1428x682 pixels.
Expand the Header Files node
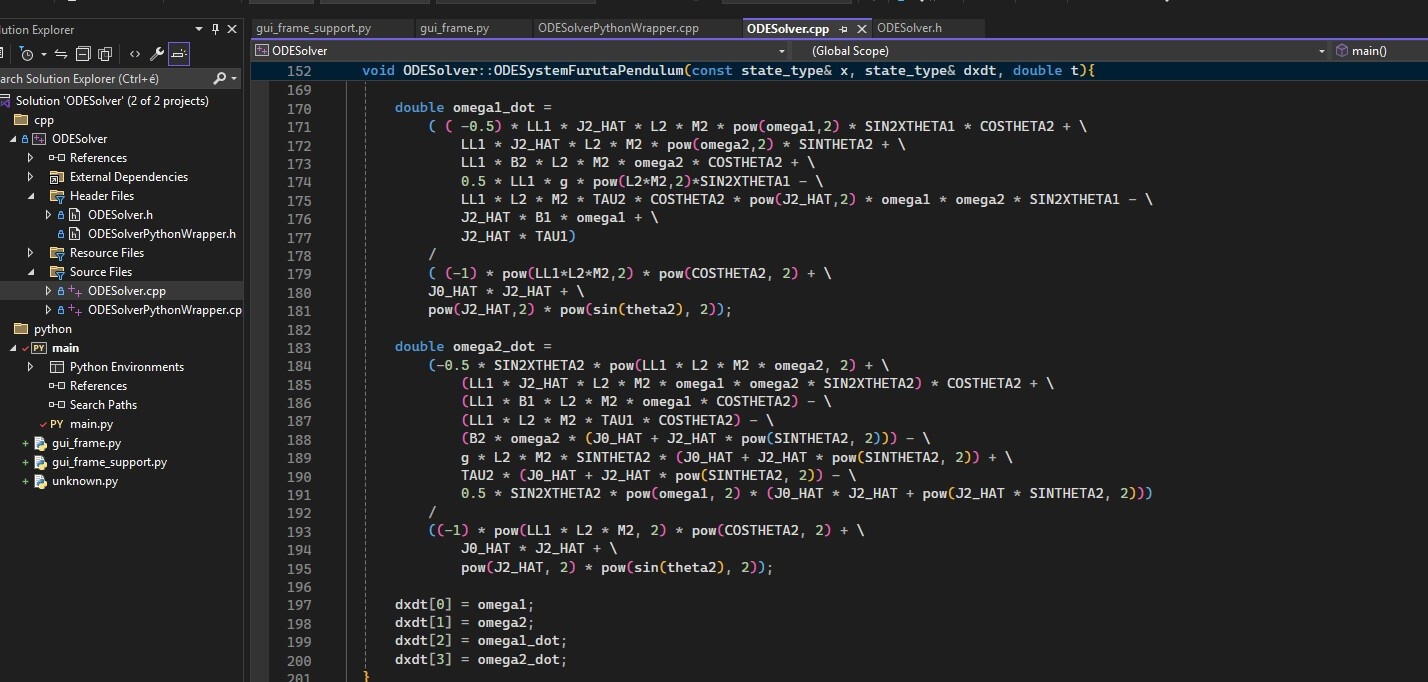[x=31, y=195]
